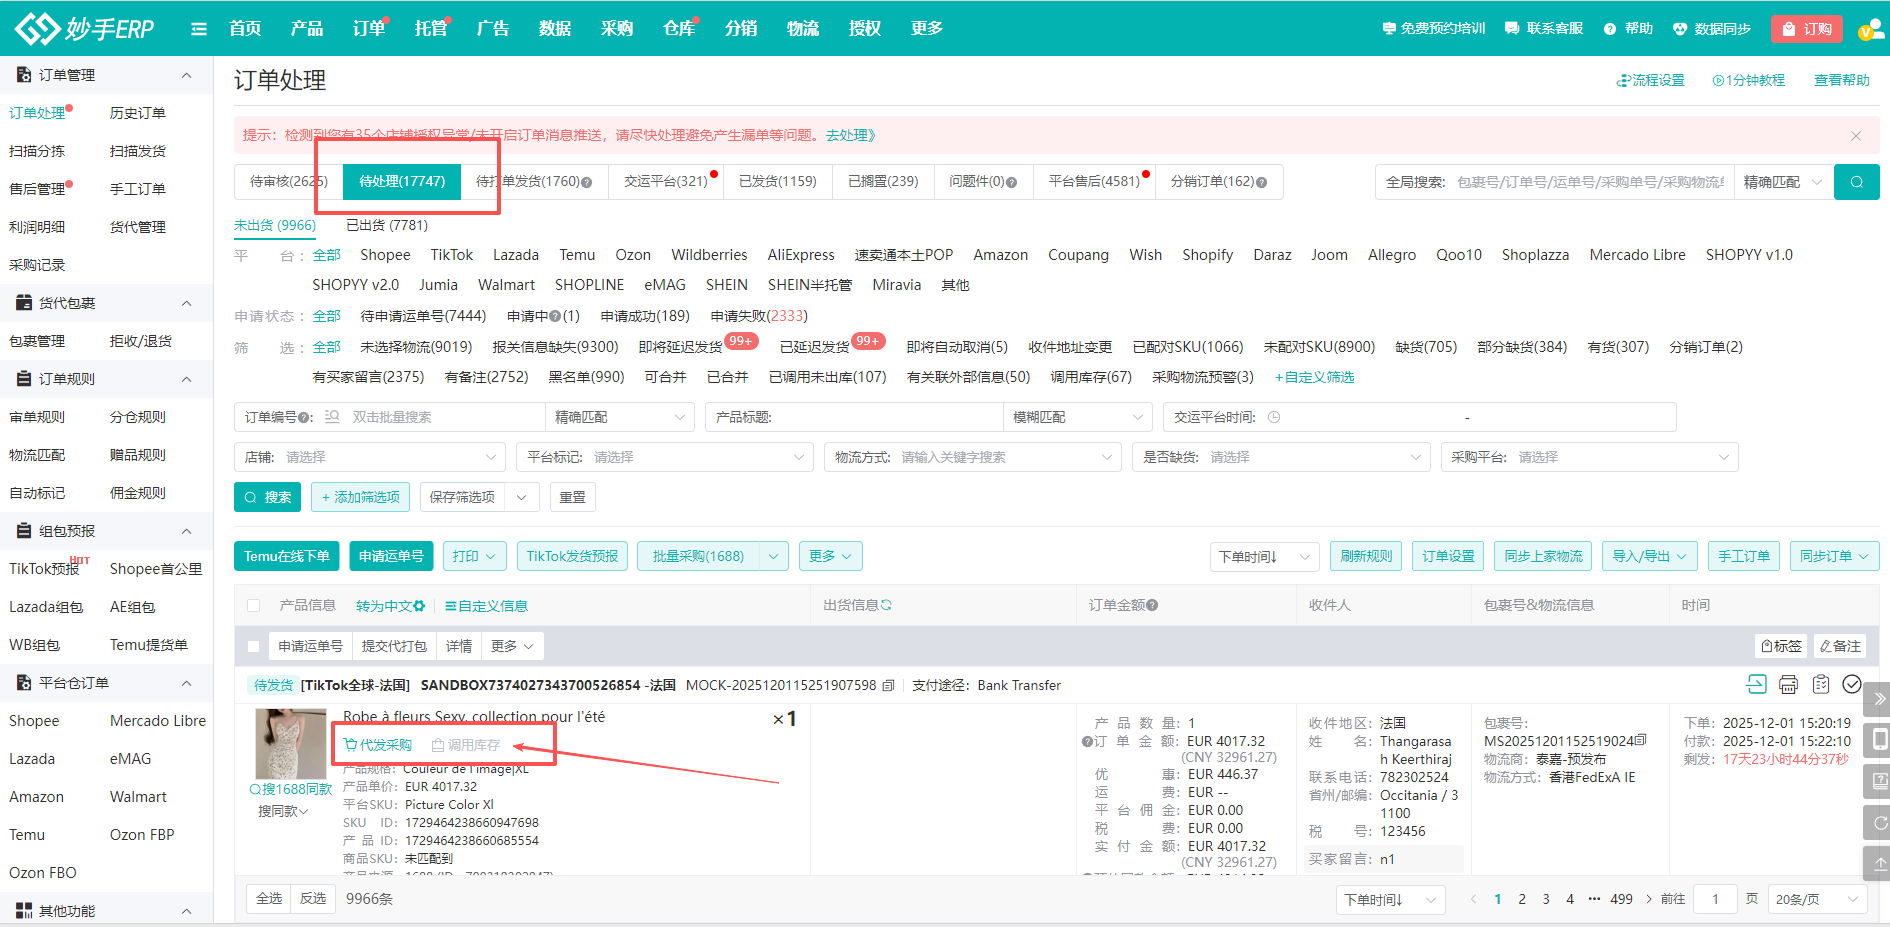
Task: Open the 20条/页 page size dropdown
Action: [x=1817, y=898]
